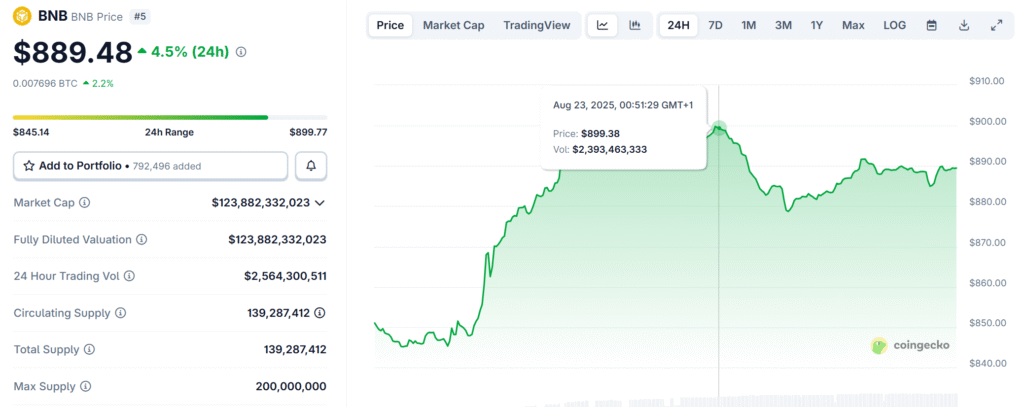The height and width of the screenshot is (407, 1024).
Task: Select the 7D time range
Action: point(715,25)
